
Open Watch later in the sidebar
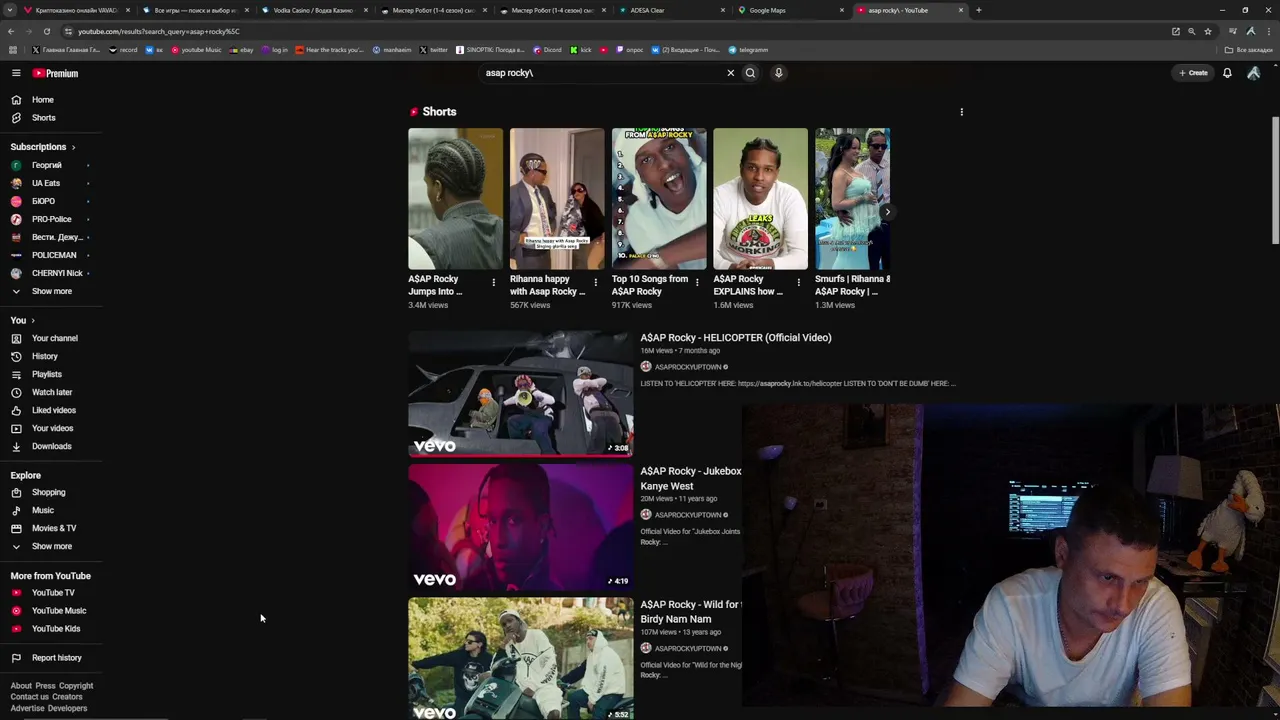[x=51, y=392]
